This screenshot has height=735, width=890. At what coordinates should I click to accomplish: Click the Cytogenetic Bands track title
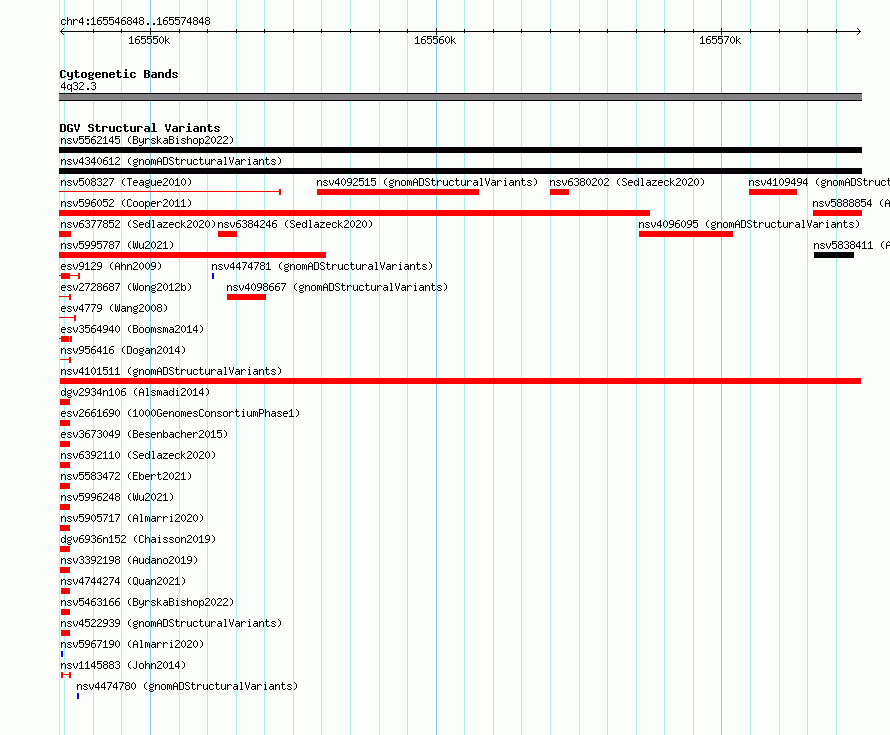pos(119,74)
